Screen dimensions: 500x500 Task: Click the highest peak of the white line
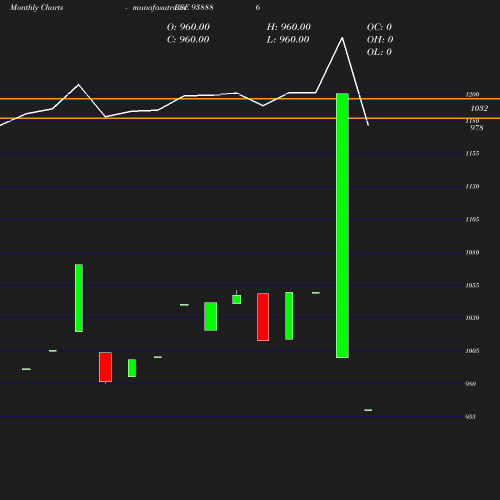tap(342, 38)
